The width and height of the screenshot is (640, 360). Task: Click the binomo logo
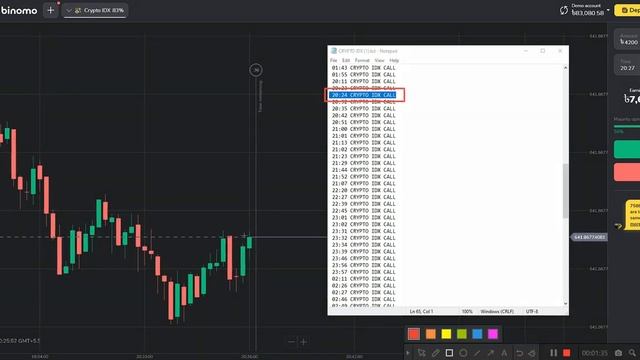coord(19,10)
